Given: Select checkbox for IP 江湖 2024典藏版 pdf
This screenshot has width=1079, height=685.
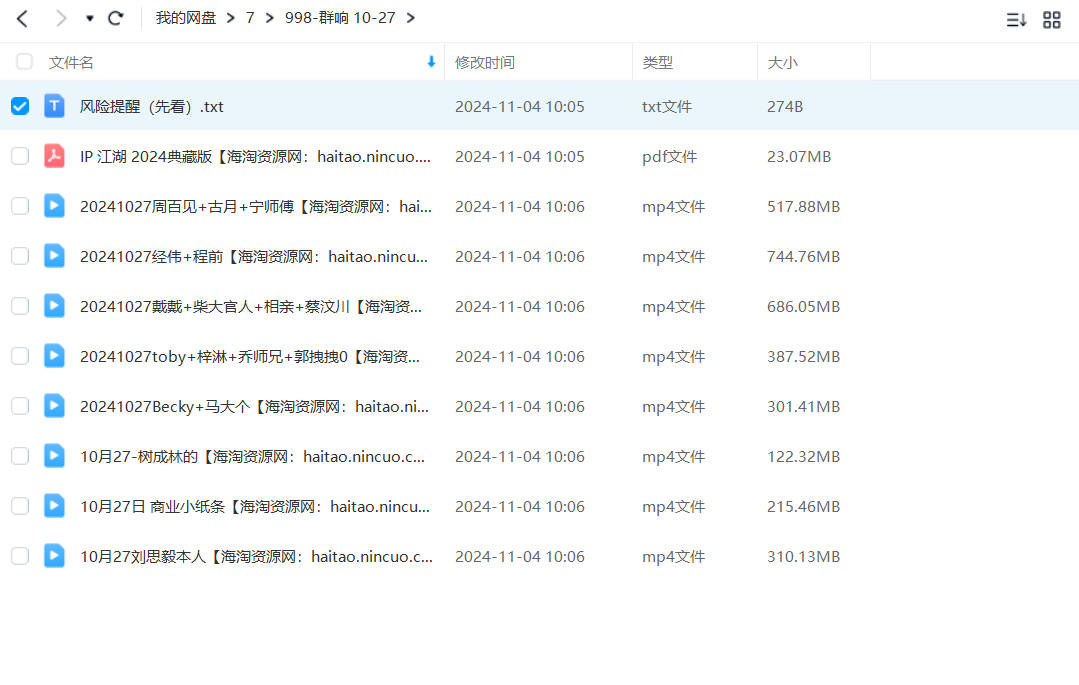Looking at the screenshot, I should (20, 156).
